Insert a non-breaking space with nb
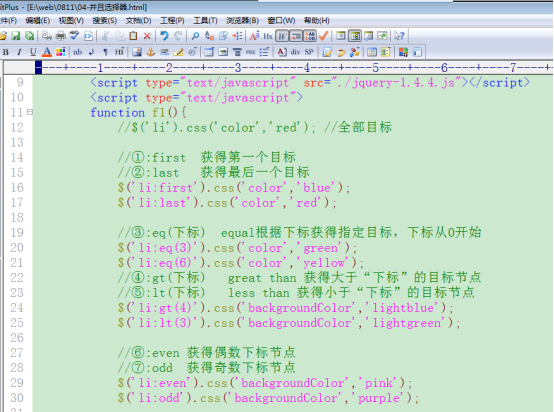Viewport: 554px width, 412px height. coord(77,52)
